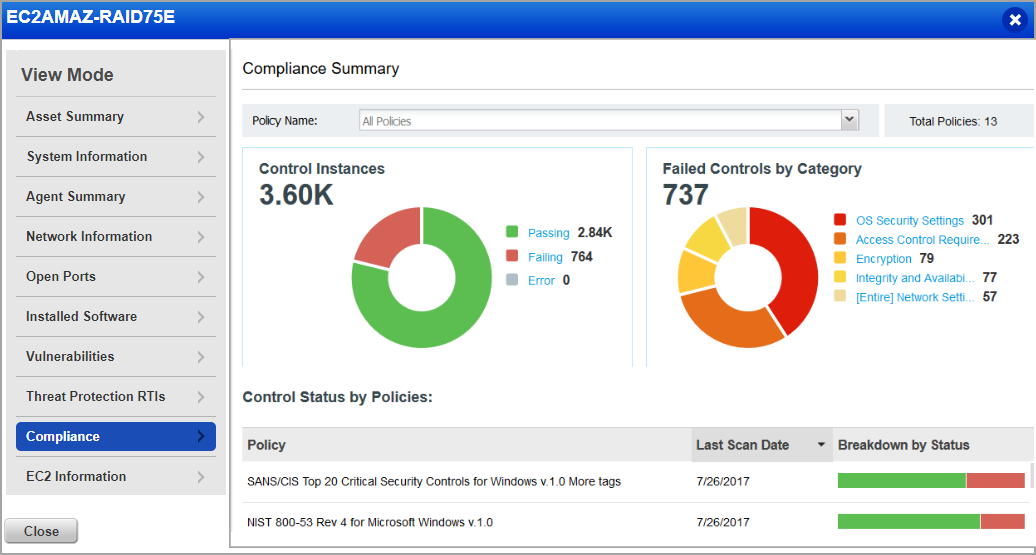Click the System Information chevron arrow

click(x=201, y=157)
